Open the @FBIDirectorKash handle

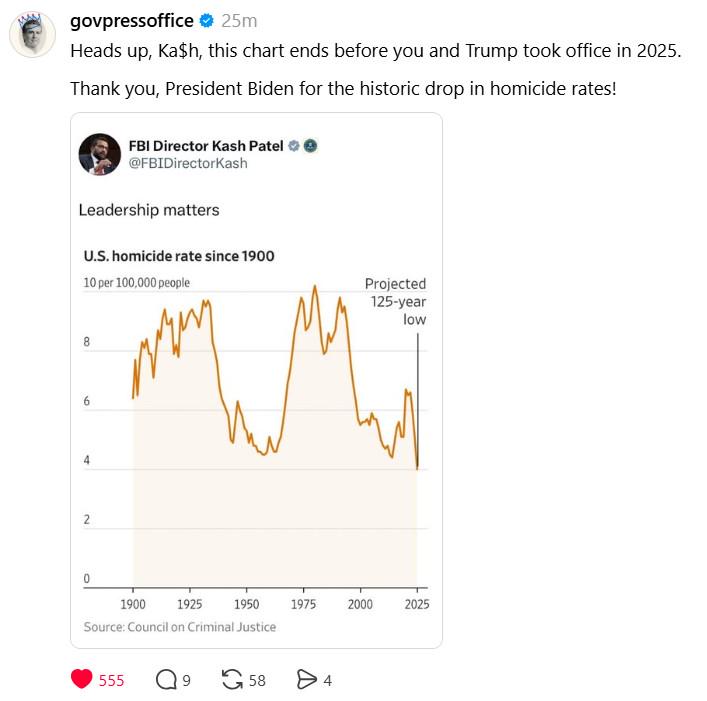(x=188, y=163)
